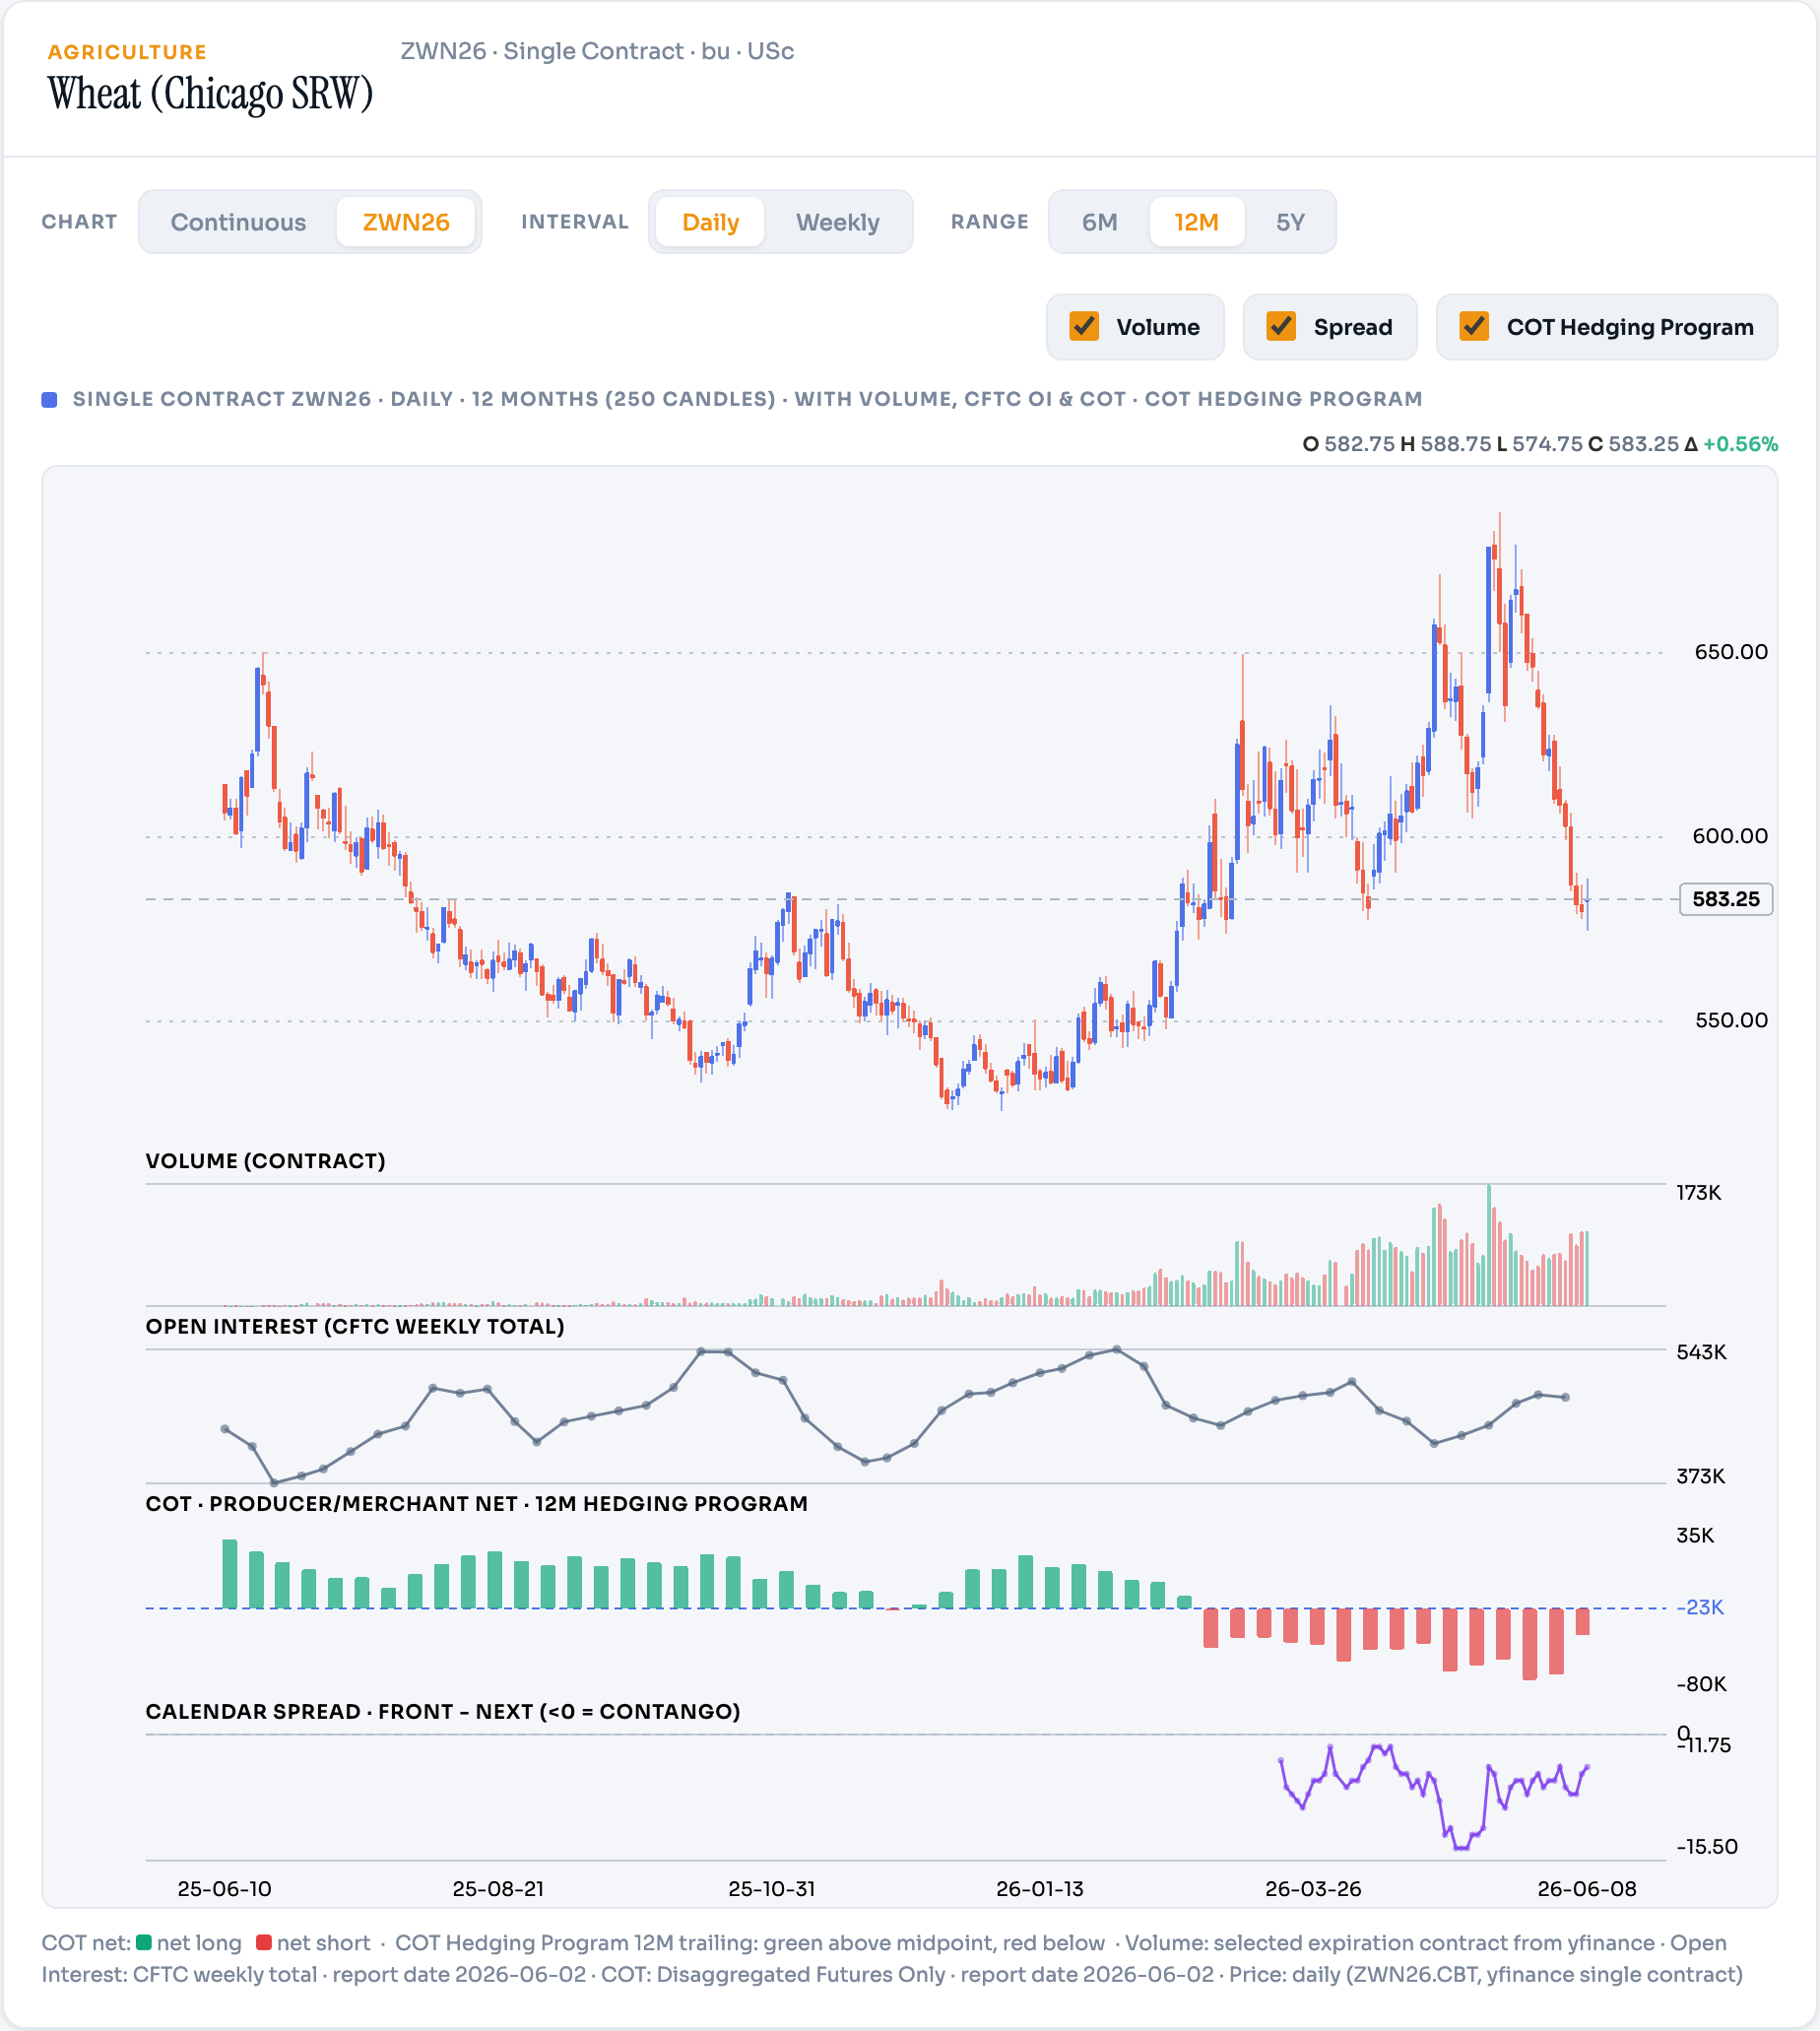Click the 600.00 price axis label

click(1730, 836)
